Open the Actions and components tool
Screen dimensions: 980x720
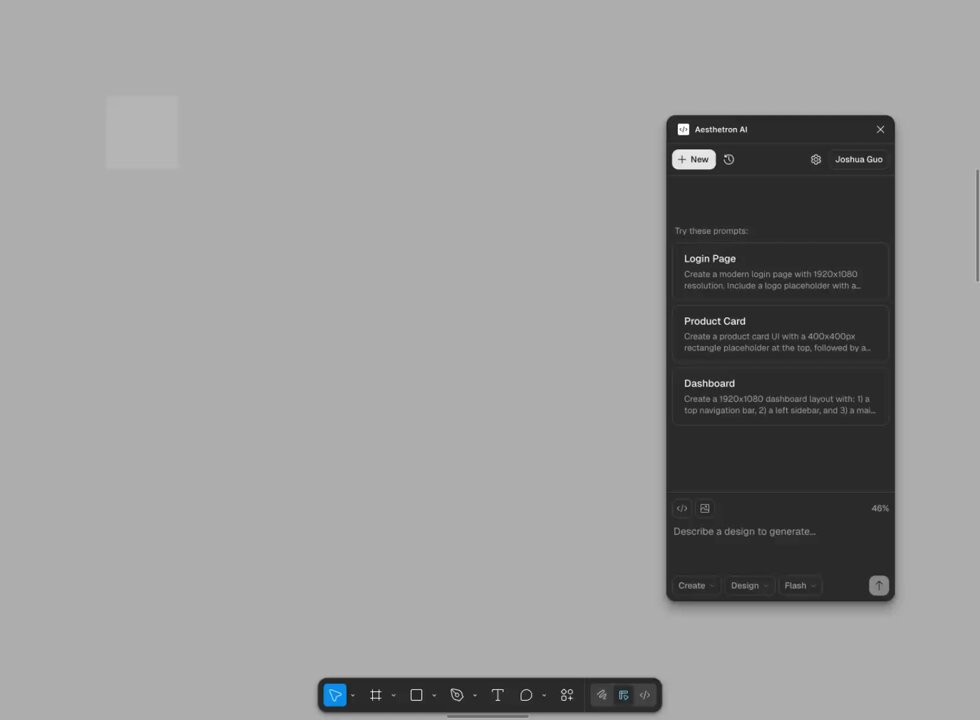[x=567, y=695]
